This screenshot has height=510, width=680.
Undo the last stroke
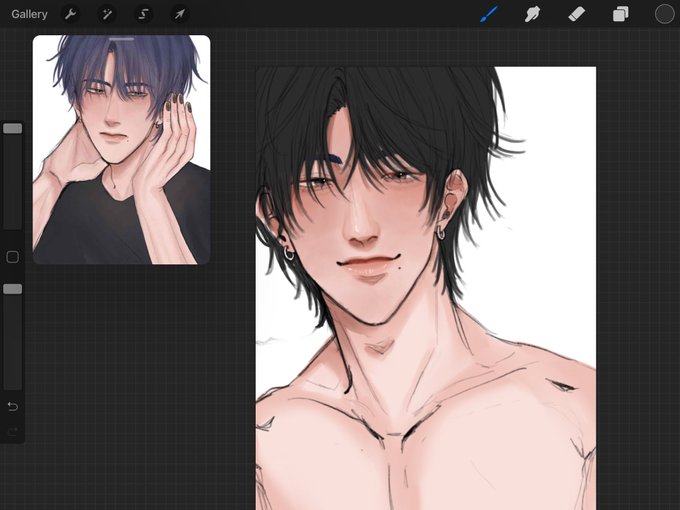pos(13,406)
